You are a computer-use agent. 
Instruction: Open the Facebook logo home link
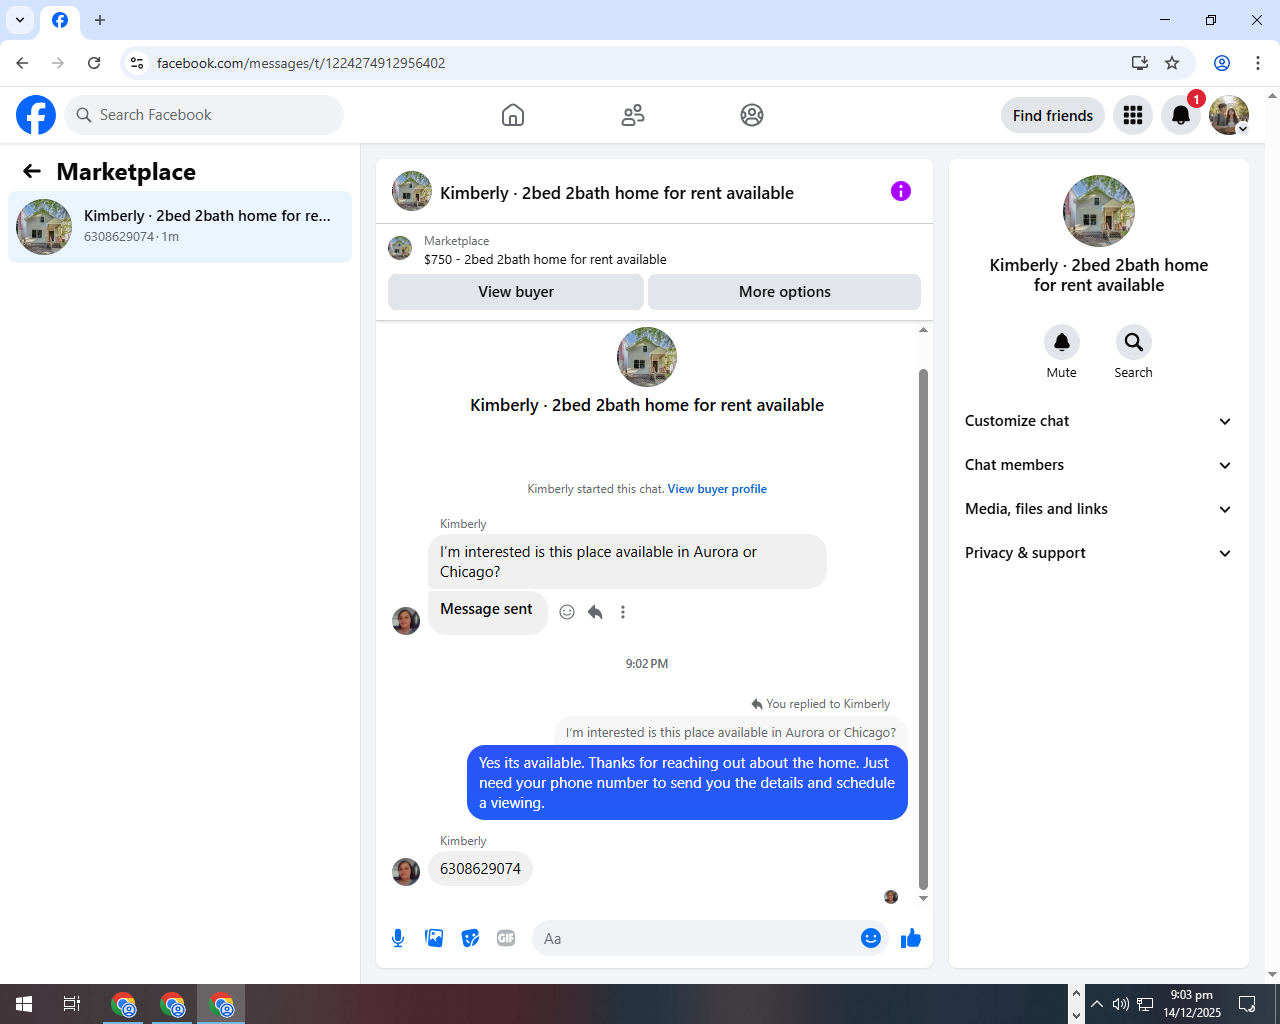pyautogui.click(x=36, y=115)
